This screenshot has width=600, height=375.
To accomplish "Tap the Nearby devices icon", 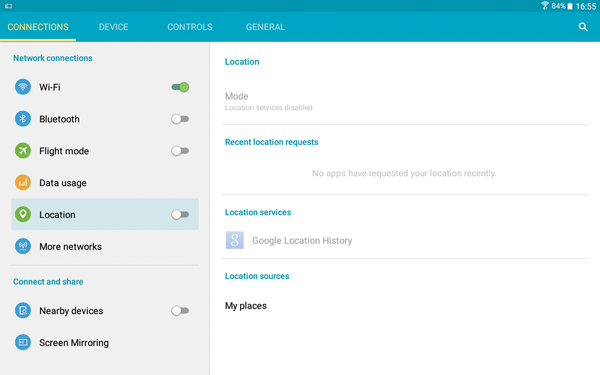I will [23, 310].
